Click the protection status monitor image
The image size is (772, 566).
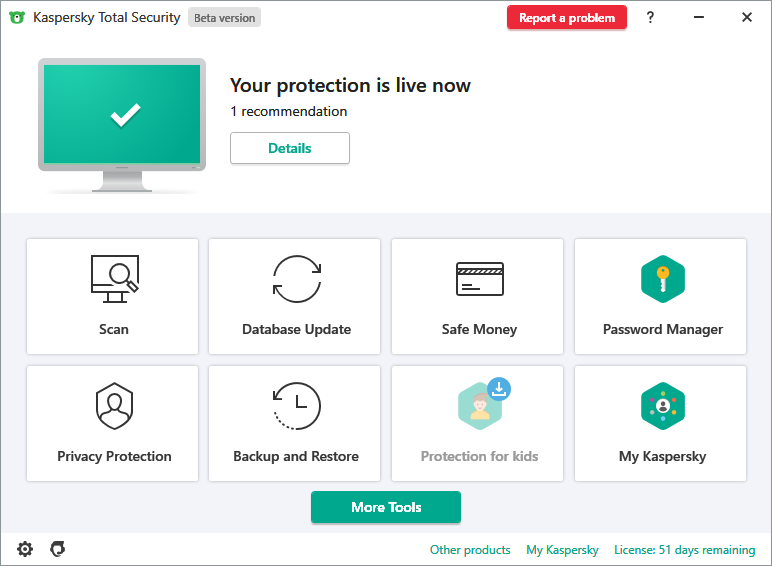[x=124, y=120]
